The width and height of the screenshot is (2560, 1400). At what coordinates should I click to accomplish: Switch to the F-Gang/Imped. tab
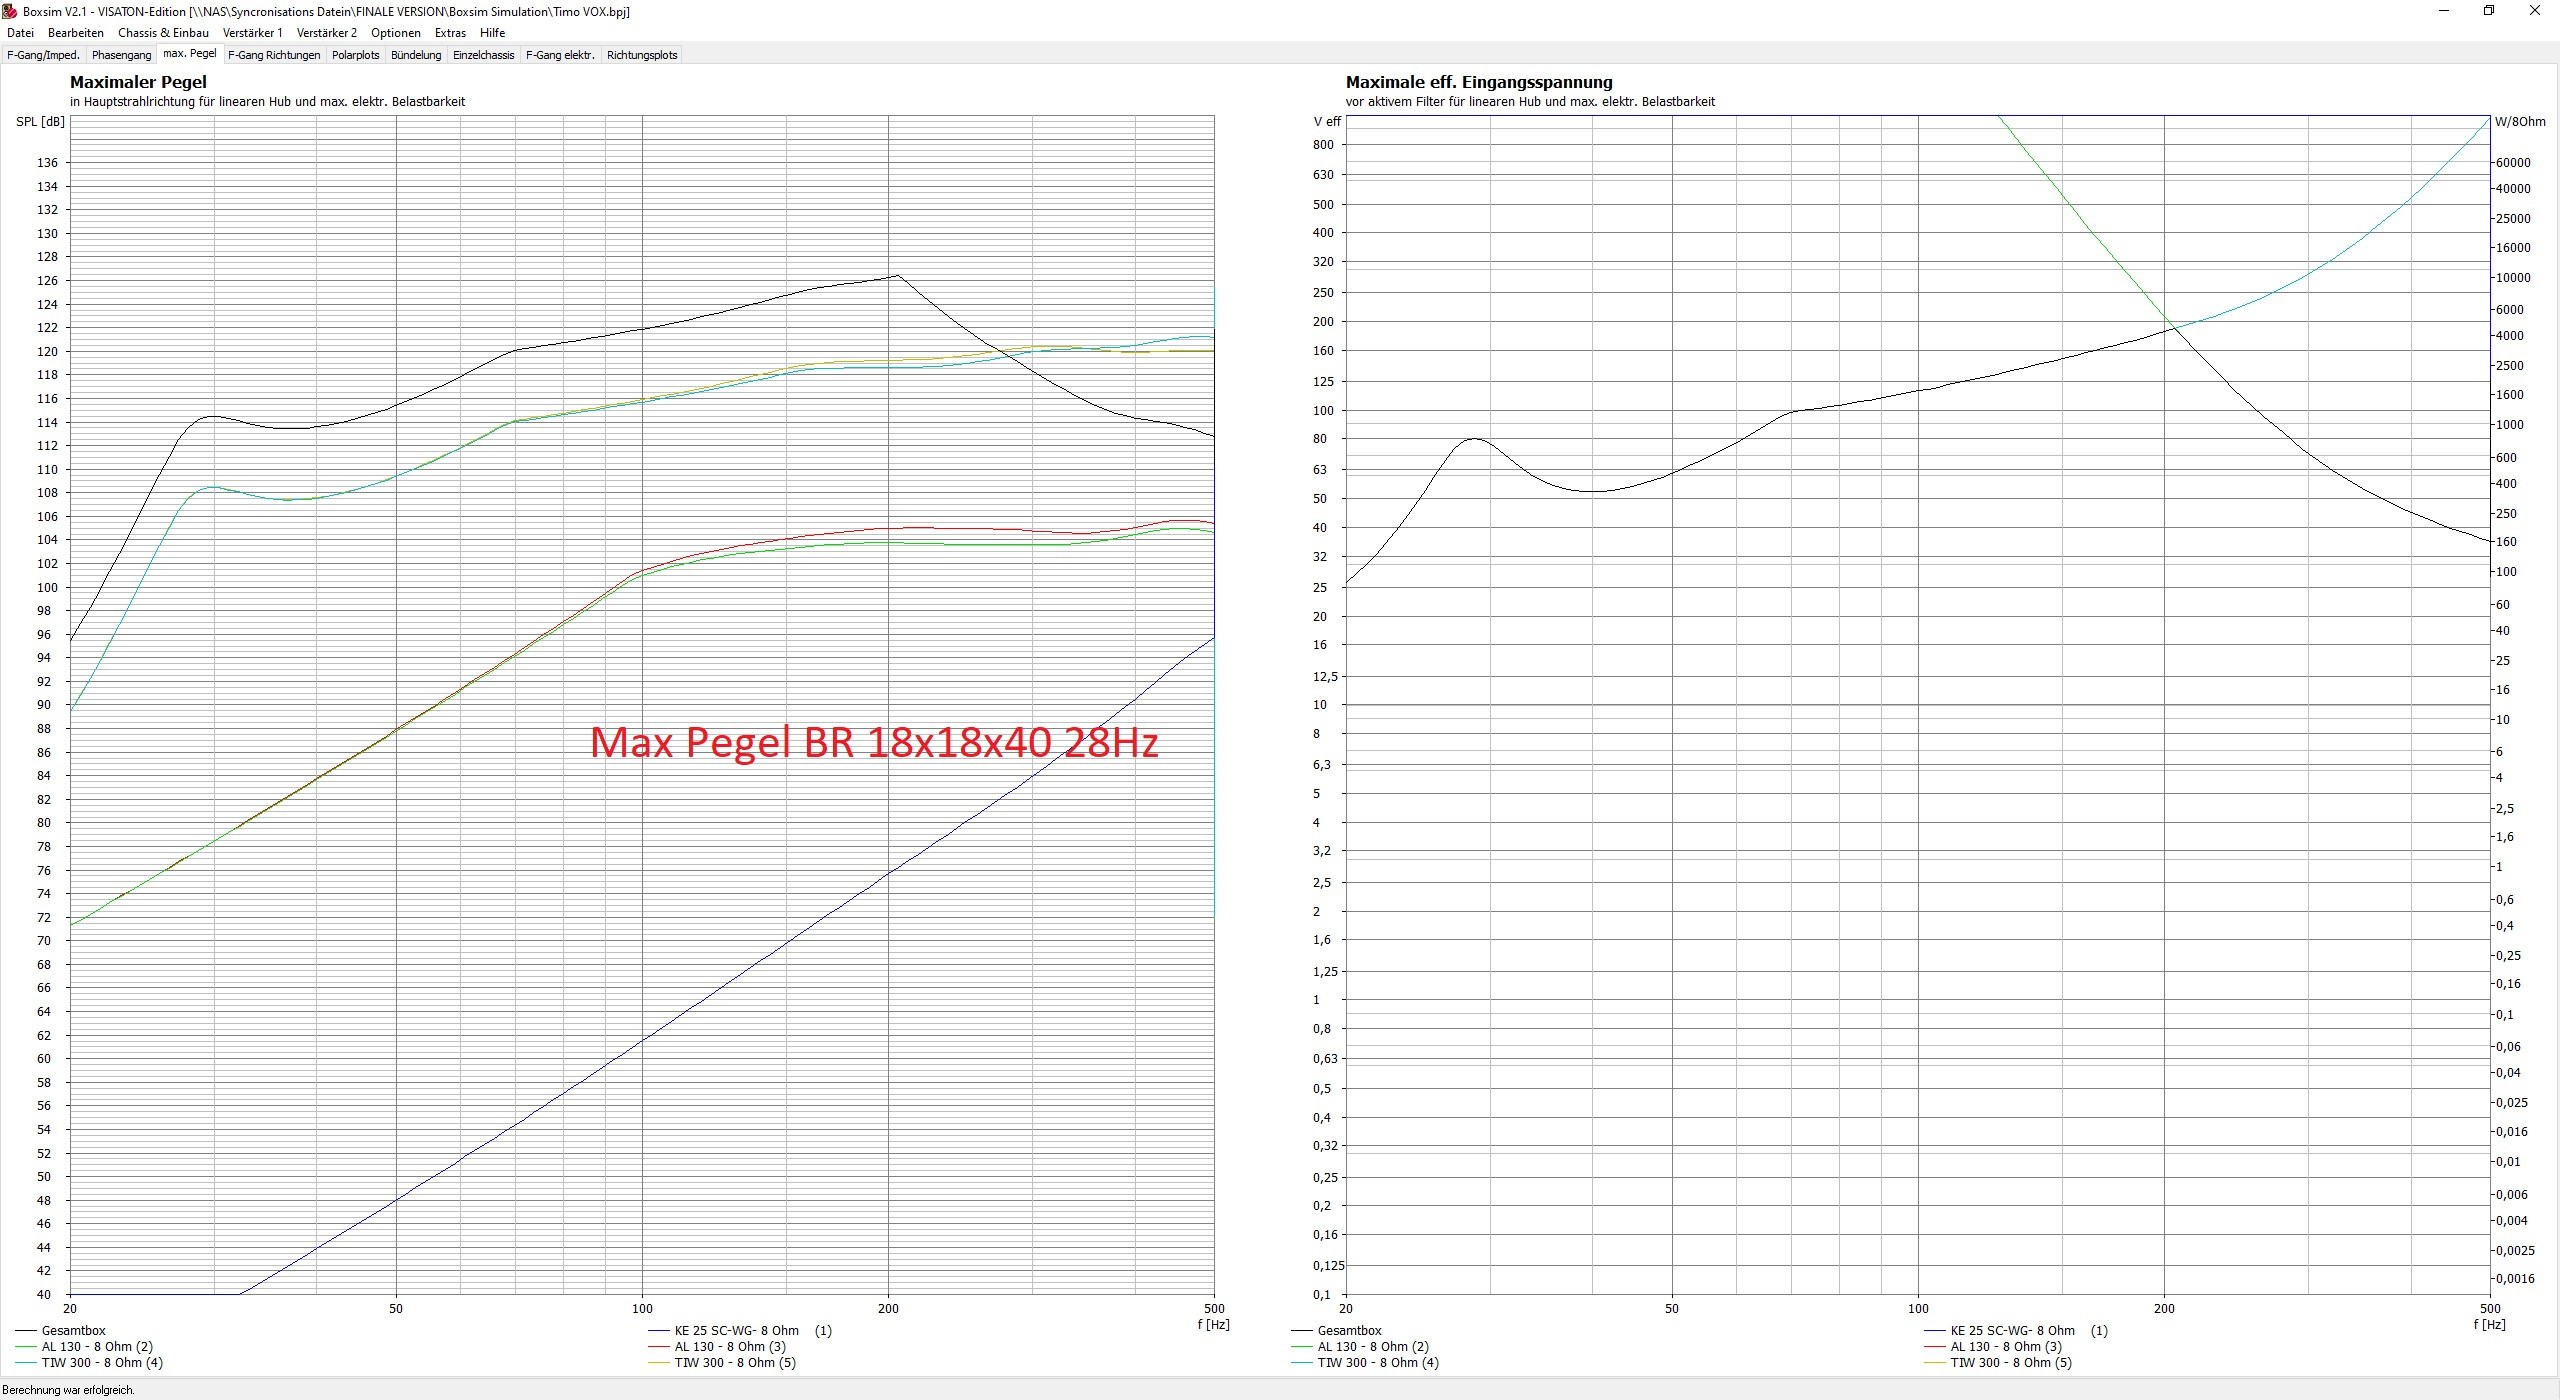pyautogui.click(x=43, y=55)
